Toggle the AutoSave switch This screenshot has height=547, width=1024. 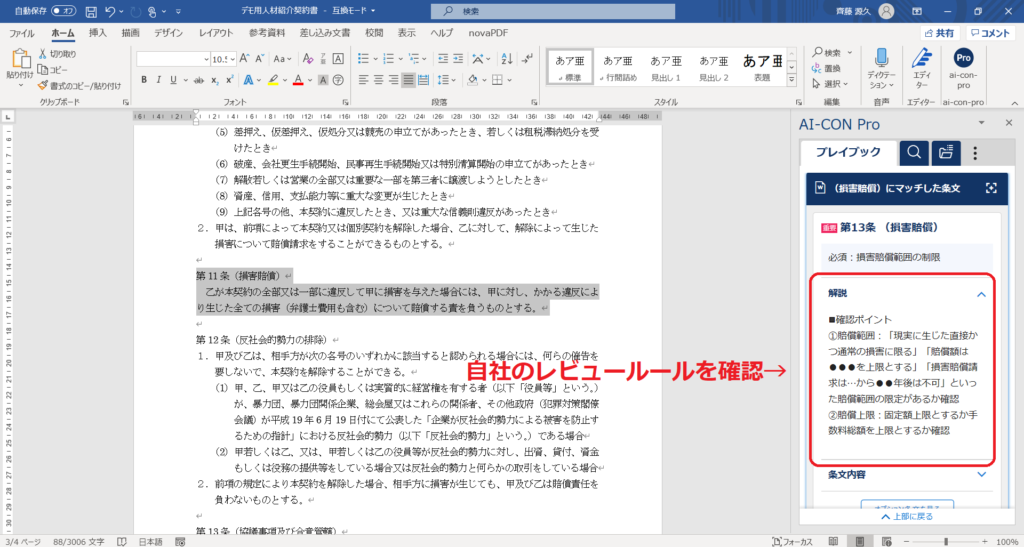pos(63,10)
